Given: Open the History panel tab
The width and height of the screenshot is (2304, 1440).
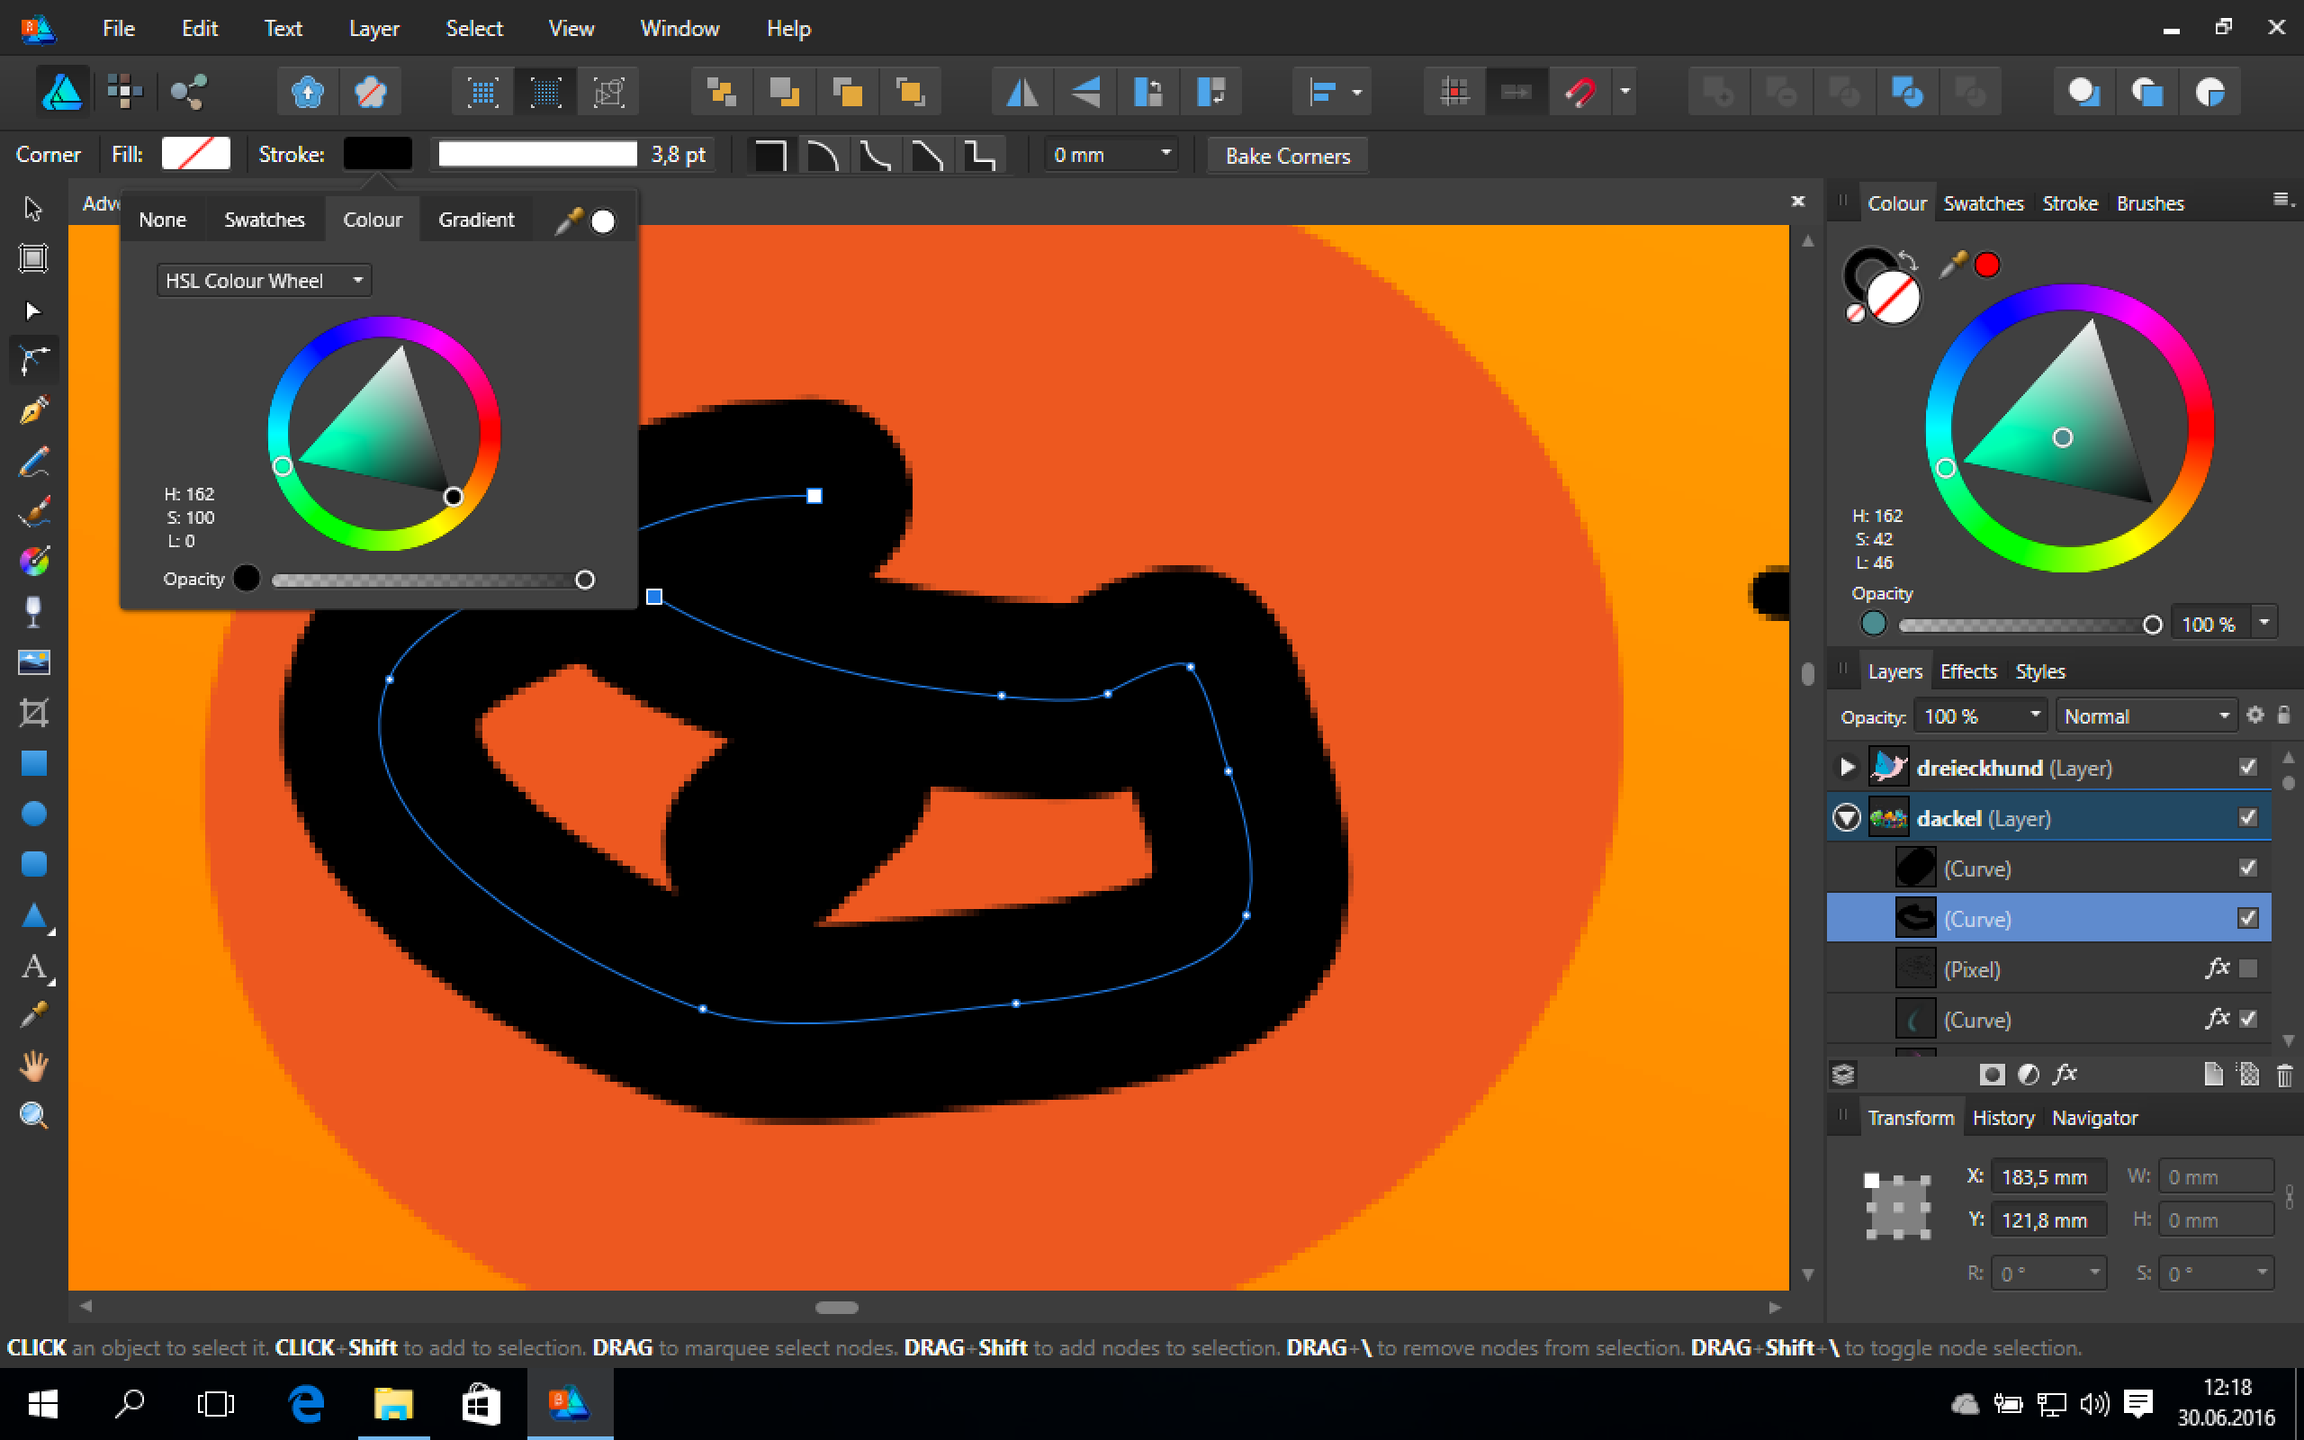Looking at the screenshot, I should tap(2003, 1118).
